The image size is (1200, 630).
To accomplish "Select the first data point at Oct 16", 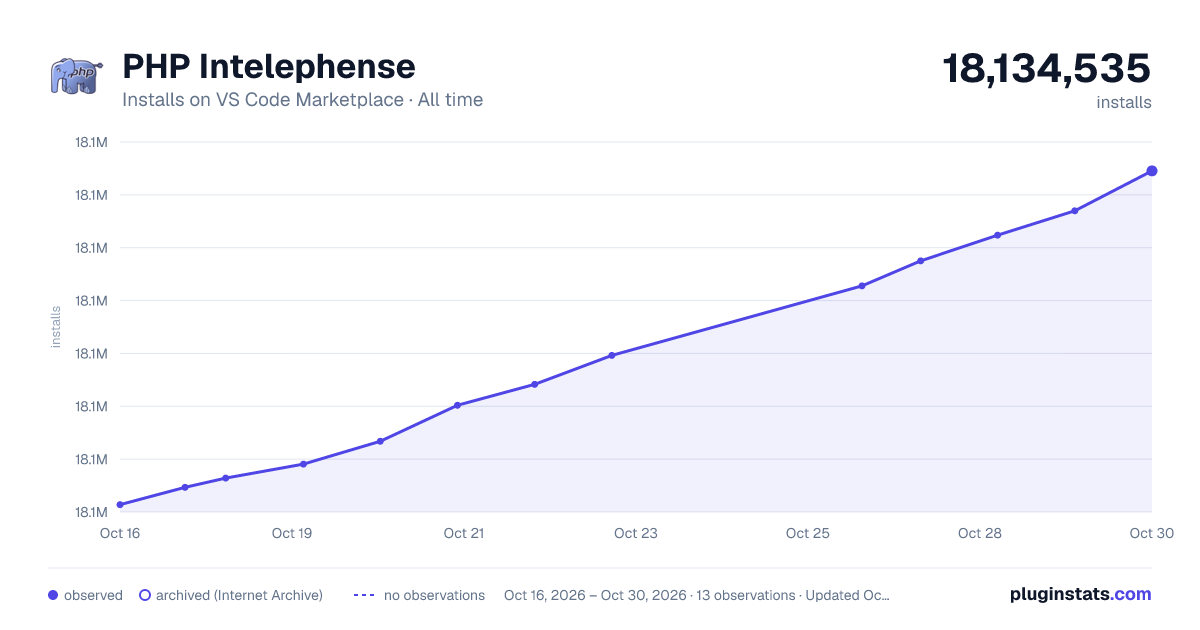I will tap(120, 505).
